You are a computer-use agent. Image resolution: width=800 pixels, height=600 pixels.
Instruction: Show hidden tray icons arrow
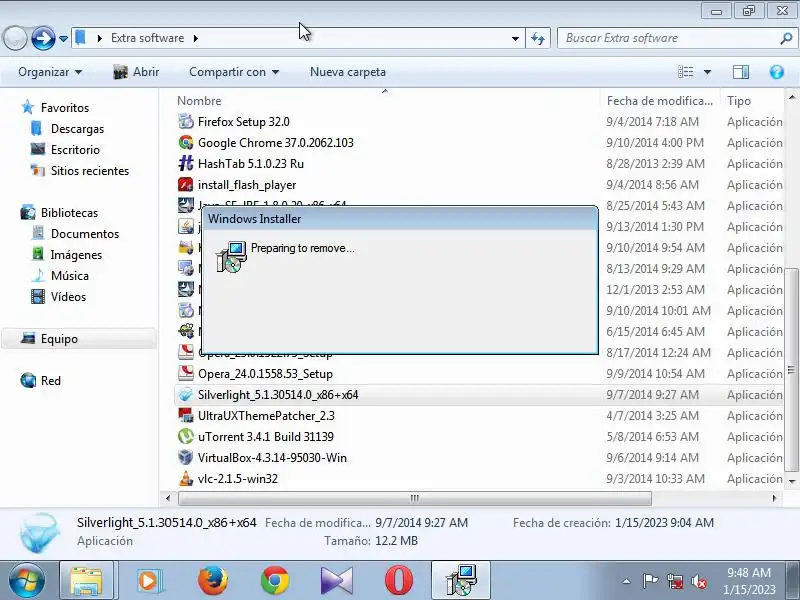pyautogui.click(x=627, y=581)
